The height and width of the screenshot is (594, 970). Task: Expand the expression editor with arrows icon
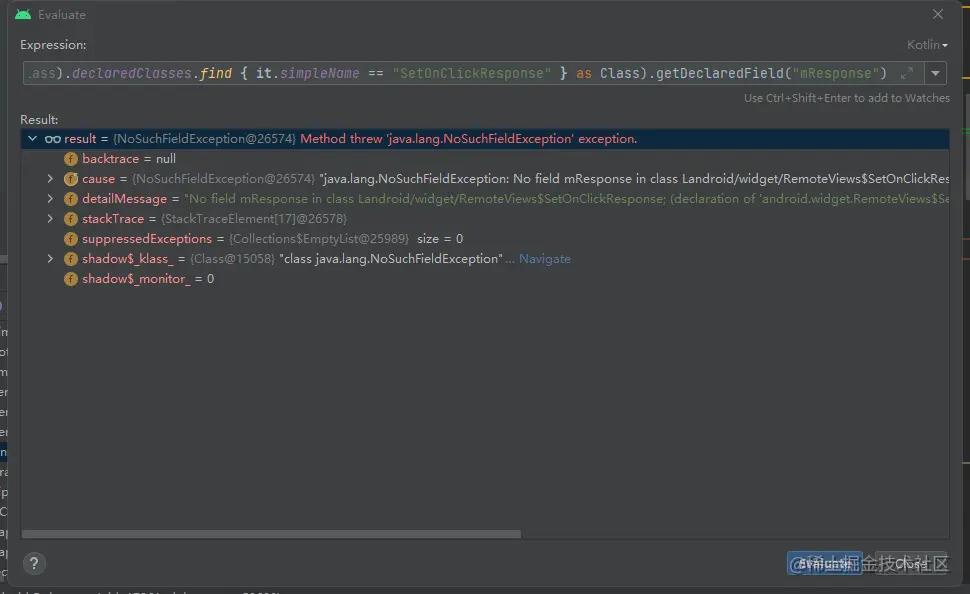907,74
